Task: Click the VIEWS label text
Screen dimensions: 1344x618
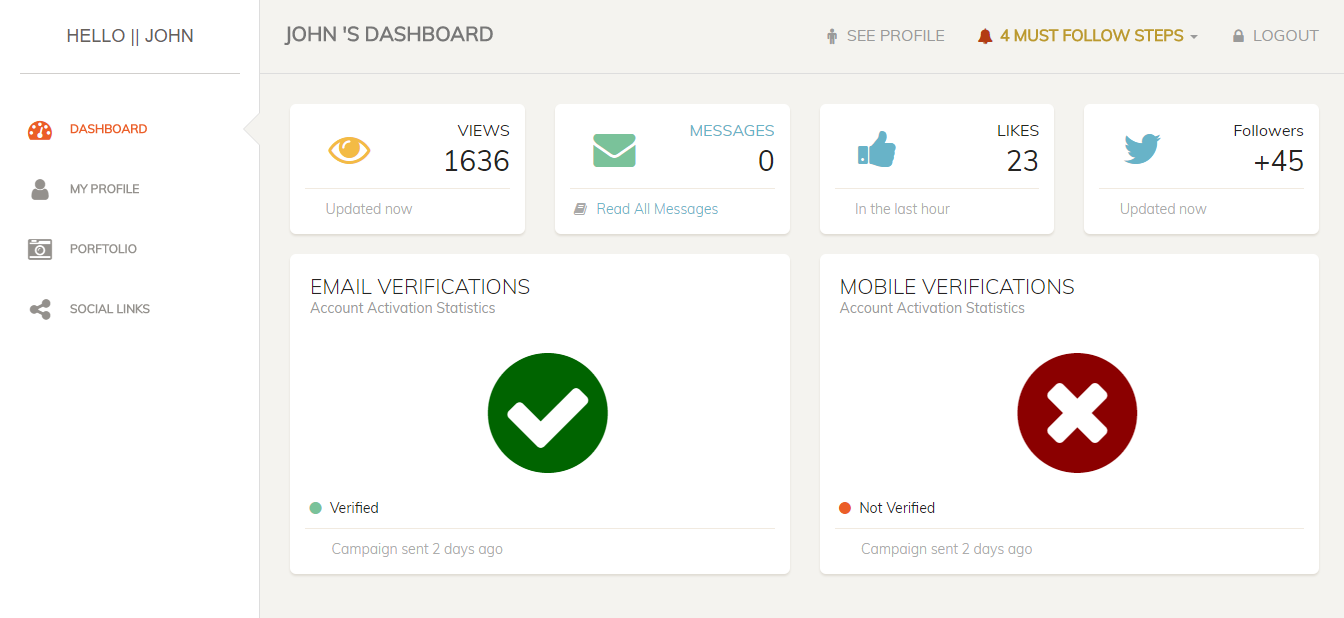Action: (484, 130)
